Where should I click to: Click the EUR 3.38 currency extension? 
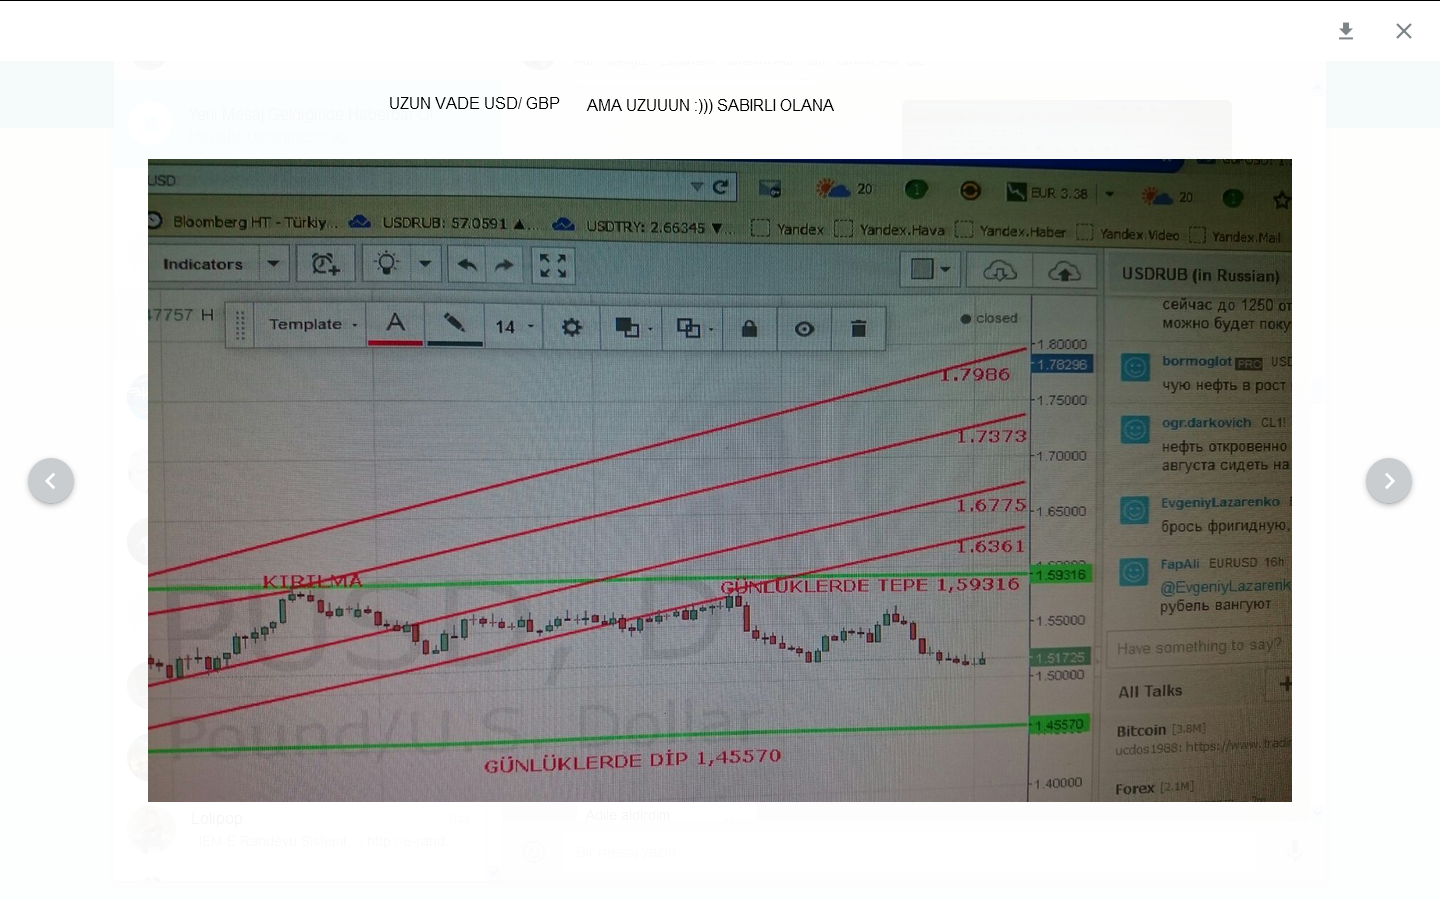[1048, 193]
